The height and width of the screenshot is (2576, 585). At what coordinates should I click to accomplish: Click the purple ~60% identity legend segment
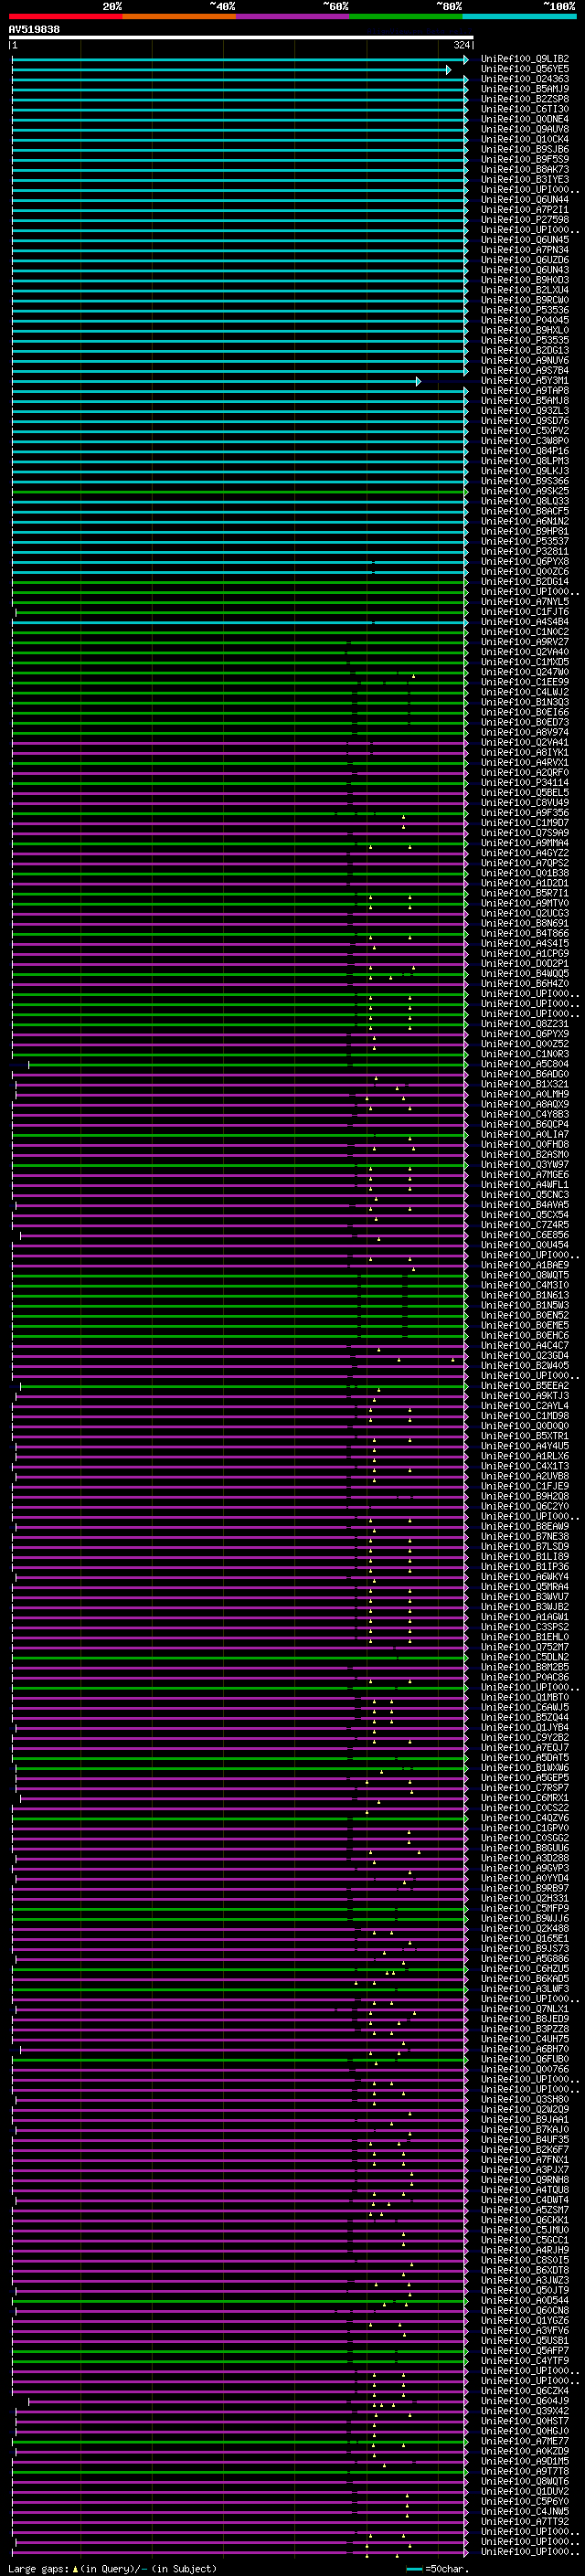point(292,16)
